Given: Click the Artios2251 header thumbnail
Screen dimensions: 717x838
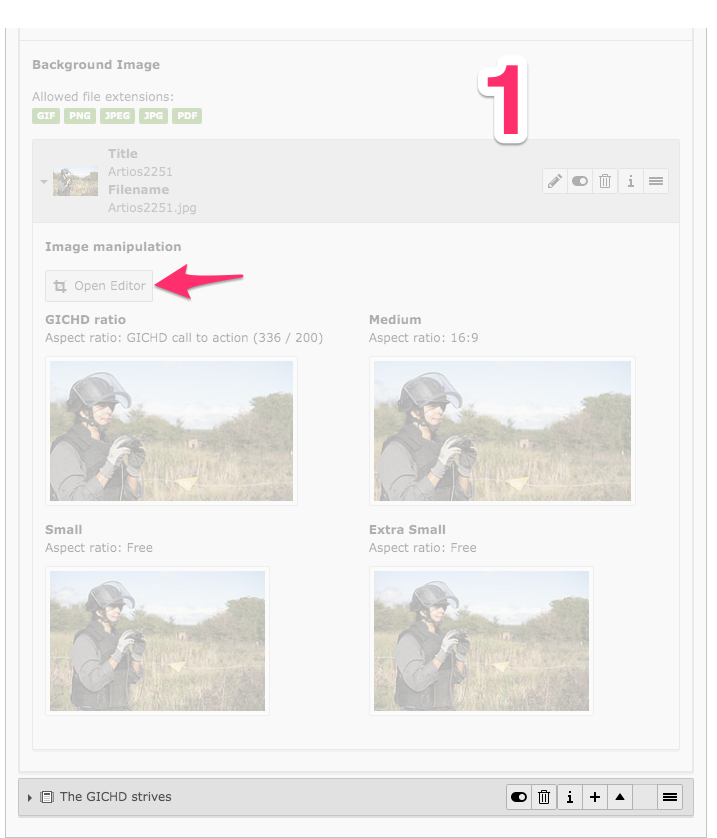Looking at the screenshot, I should click(x=75, y=181).
